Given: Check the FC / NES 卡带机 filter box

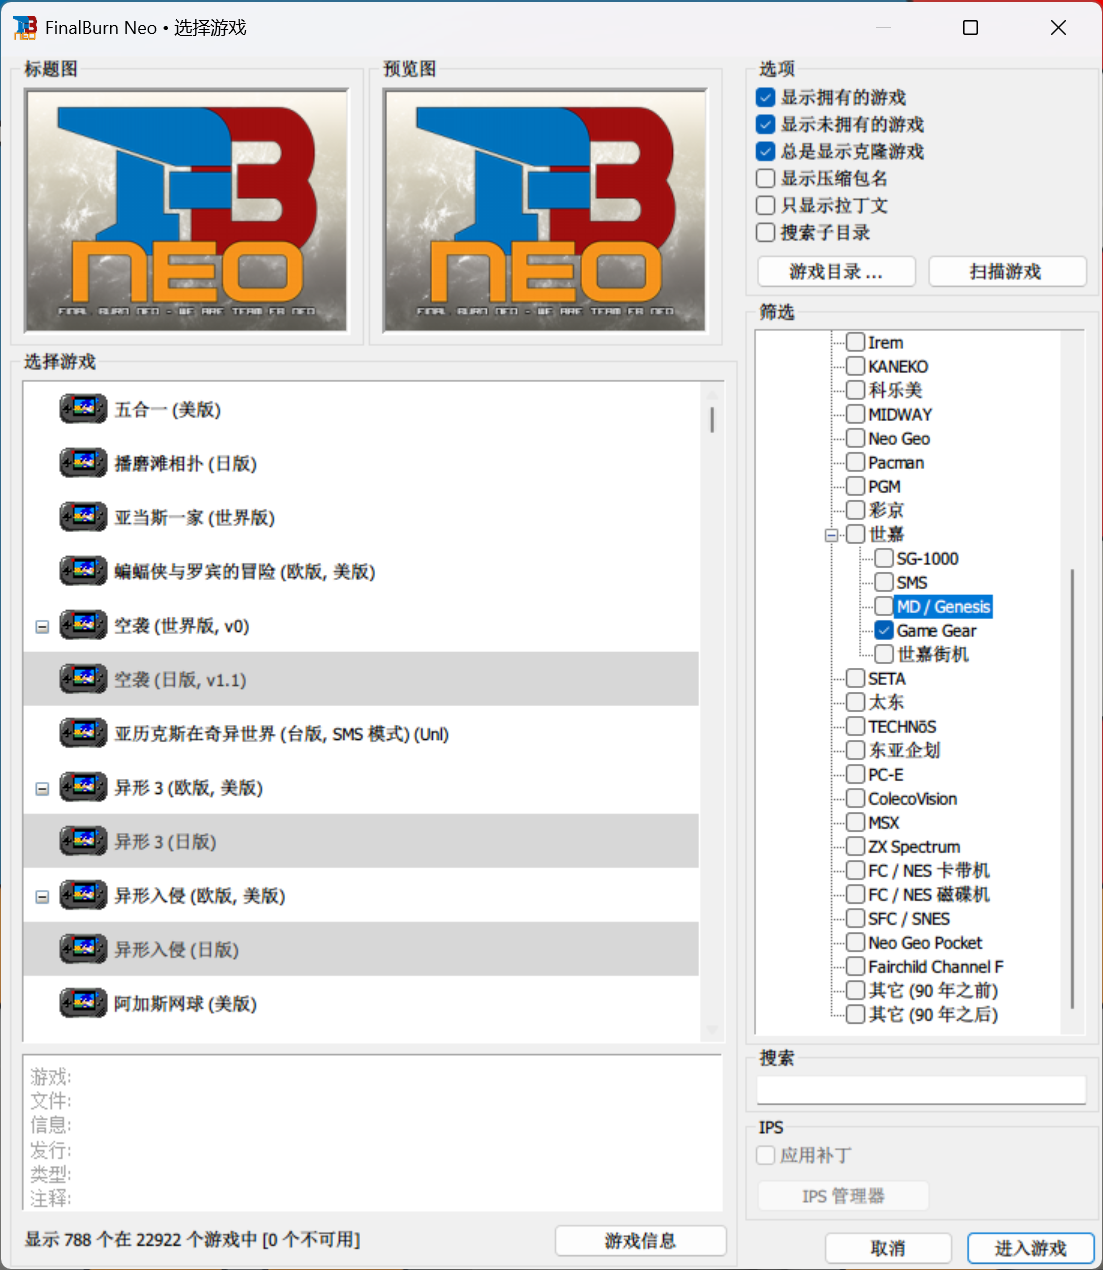Looking at the screenshot, I should pyautogui.click(x=856, y=870).
